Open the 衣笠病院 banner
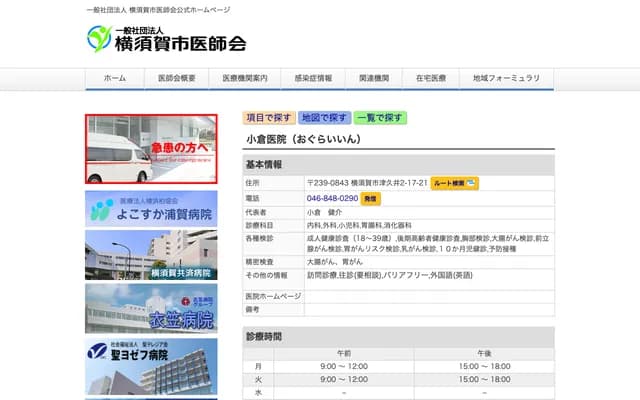Viewport: 640px width, 400px height. pyautogui.click(x=151, y=309)
